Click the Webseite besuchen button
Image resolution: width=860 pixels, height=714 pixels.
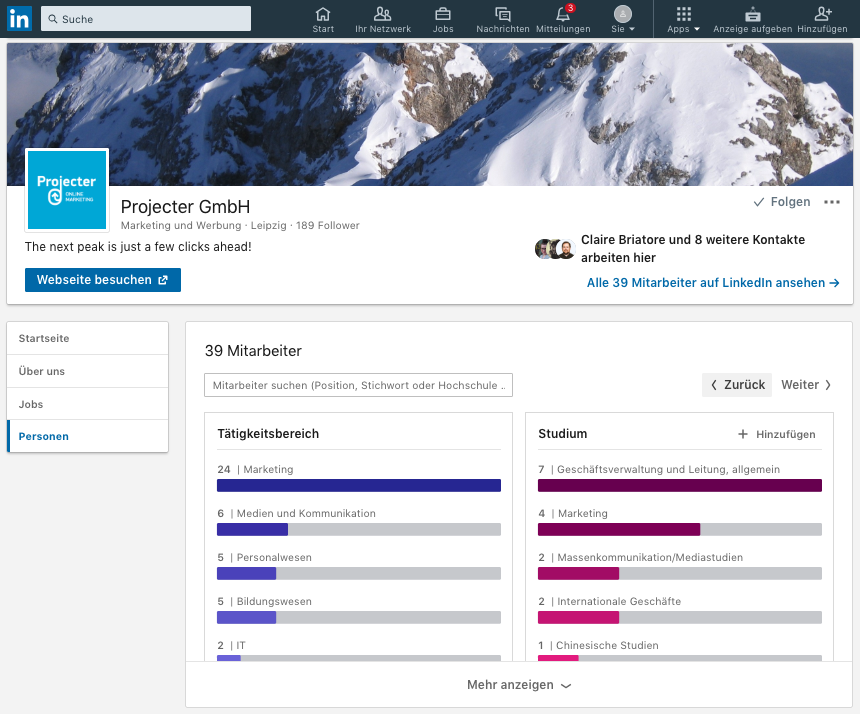coord(103,280)
